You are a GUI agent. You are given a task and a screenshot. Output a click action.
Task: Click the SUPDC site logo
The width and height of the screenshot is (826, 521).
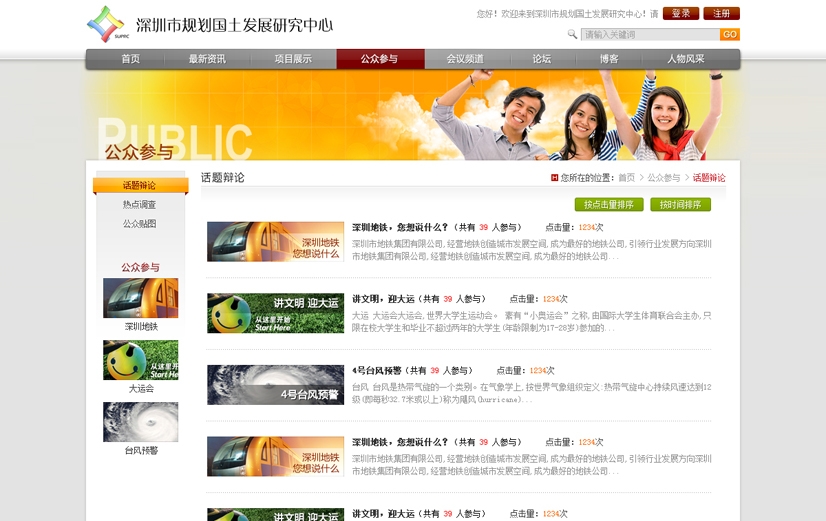coord(106,24)
